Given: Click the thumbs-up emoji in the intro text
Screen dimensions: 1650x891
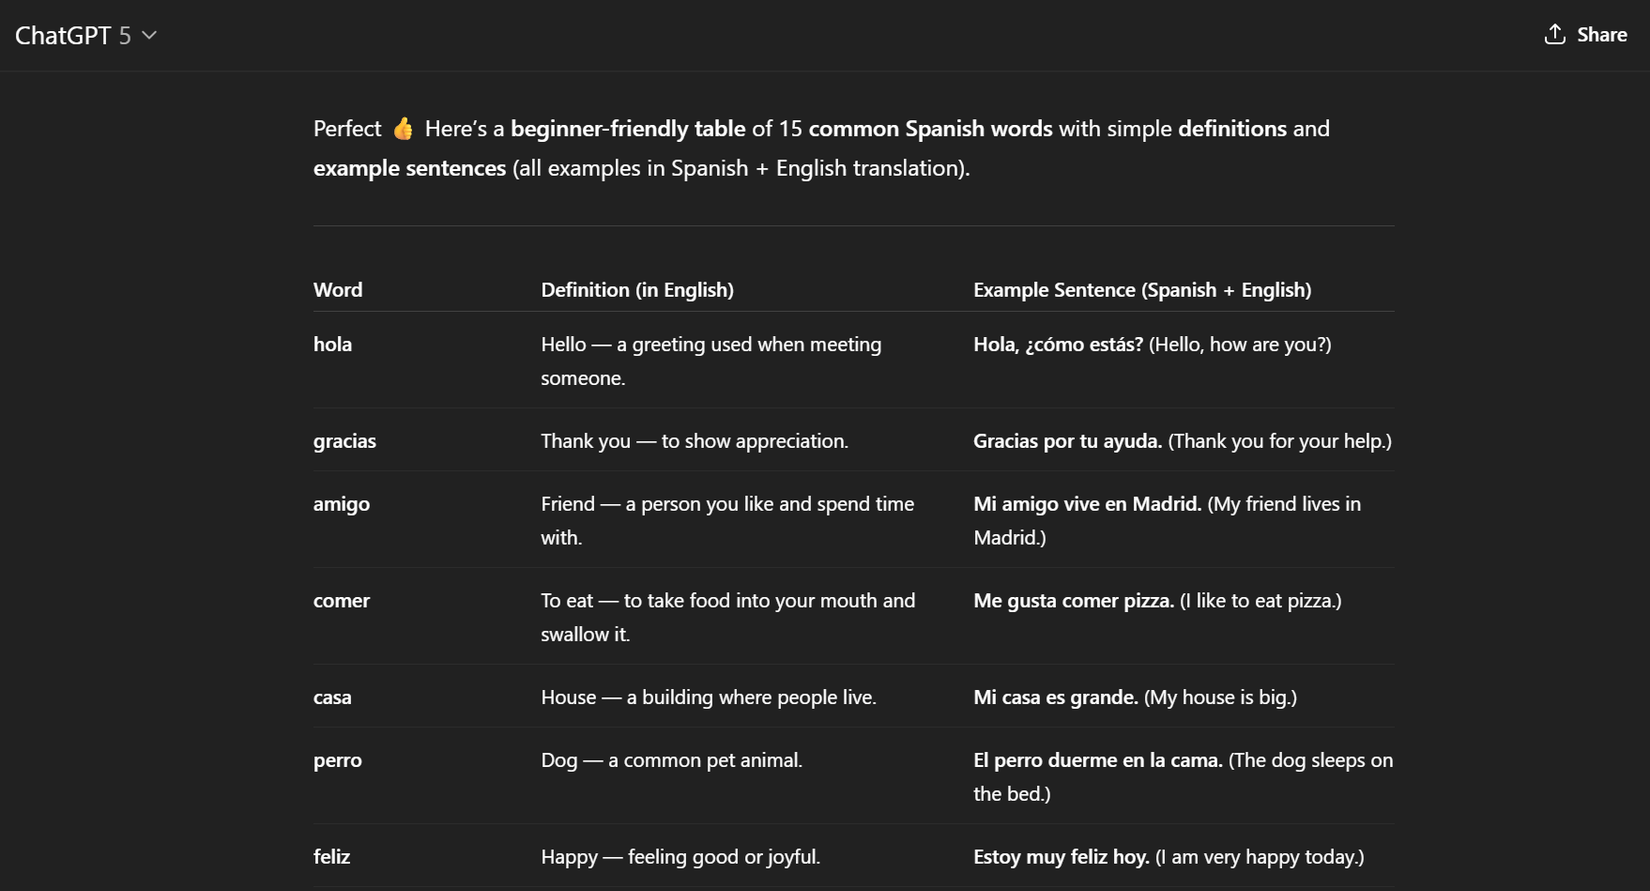Looking at the screenshot, I should point(402,128).
